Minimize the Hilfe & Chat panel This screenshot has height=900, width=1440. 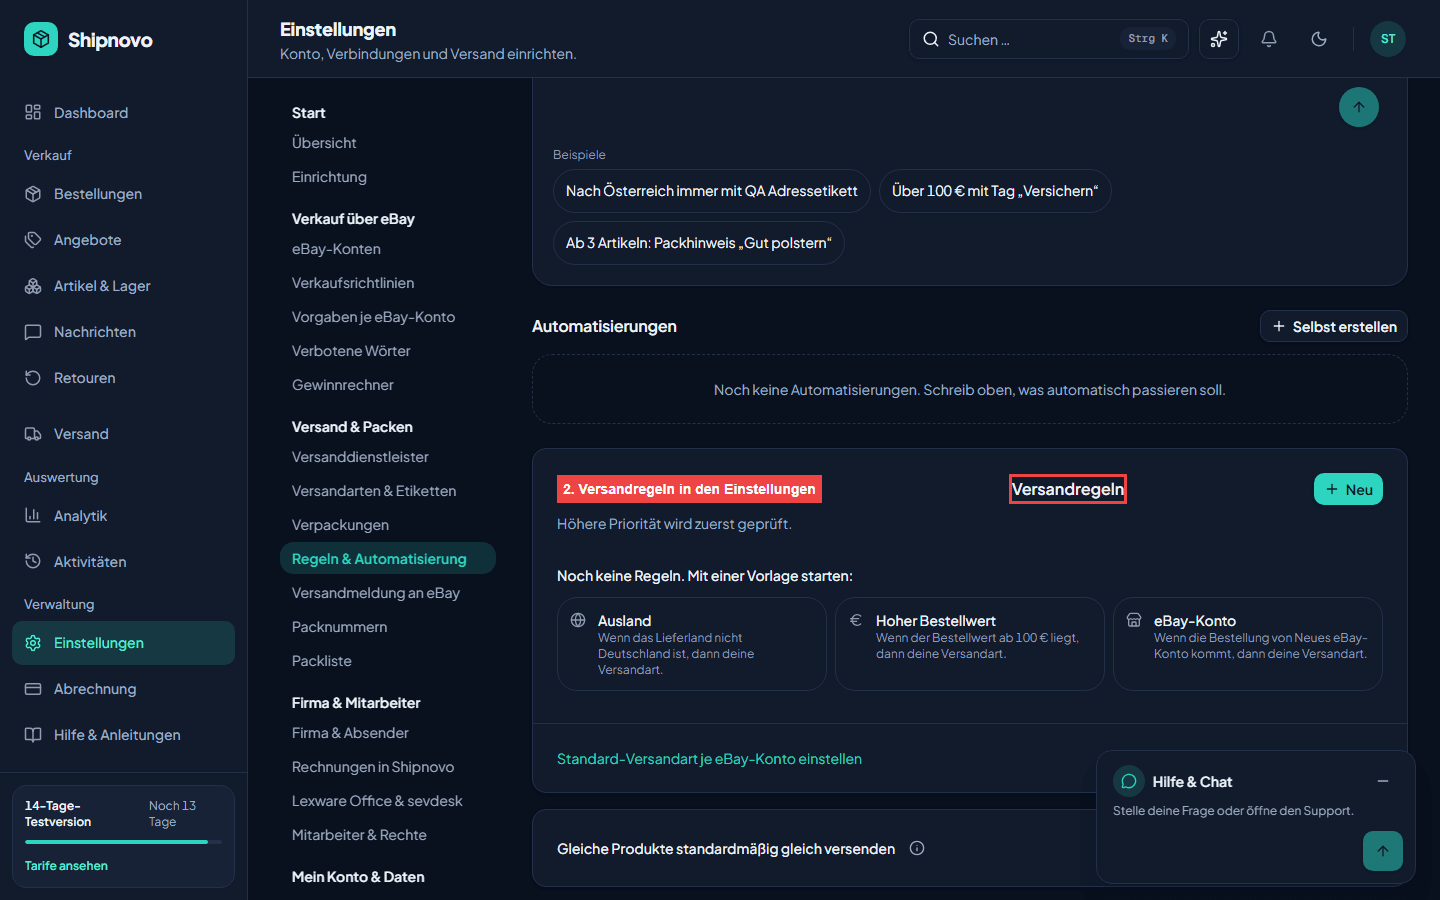tap(1383, 781)
